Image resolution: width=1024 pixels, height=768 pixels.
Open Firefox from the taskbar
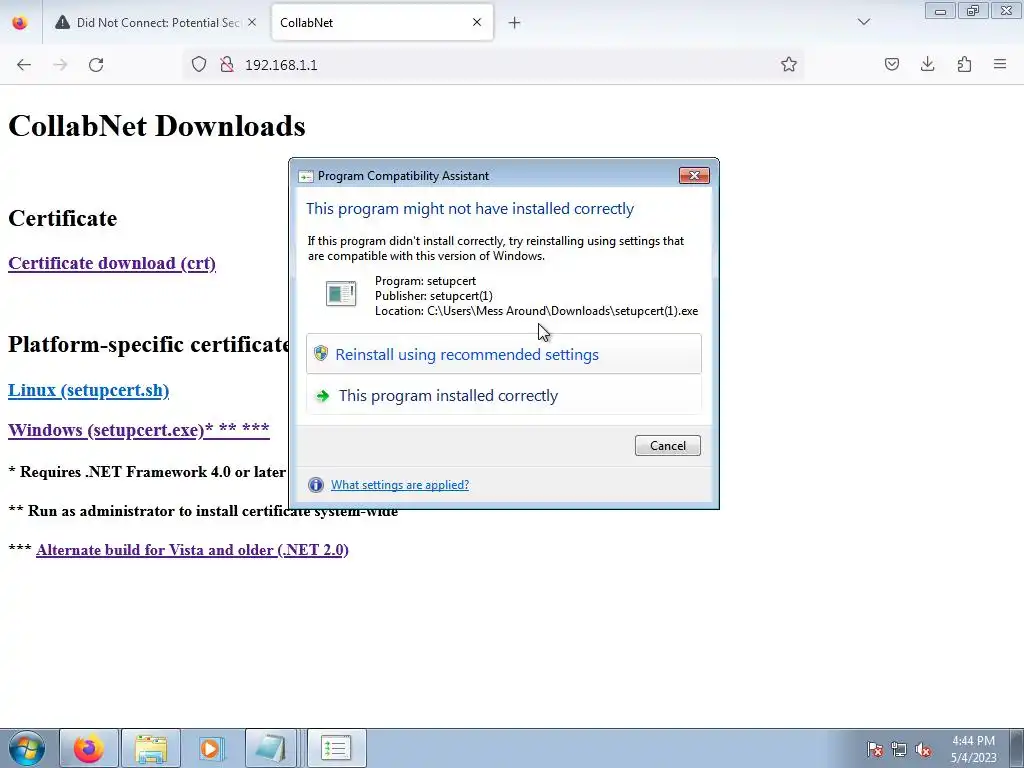[x=89, y=748]
